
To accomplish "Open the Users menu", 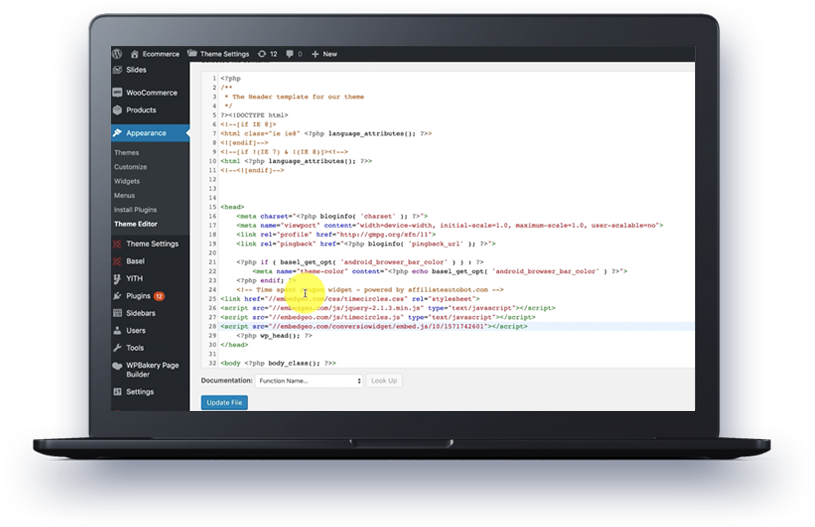I will [x=136, y=330].
